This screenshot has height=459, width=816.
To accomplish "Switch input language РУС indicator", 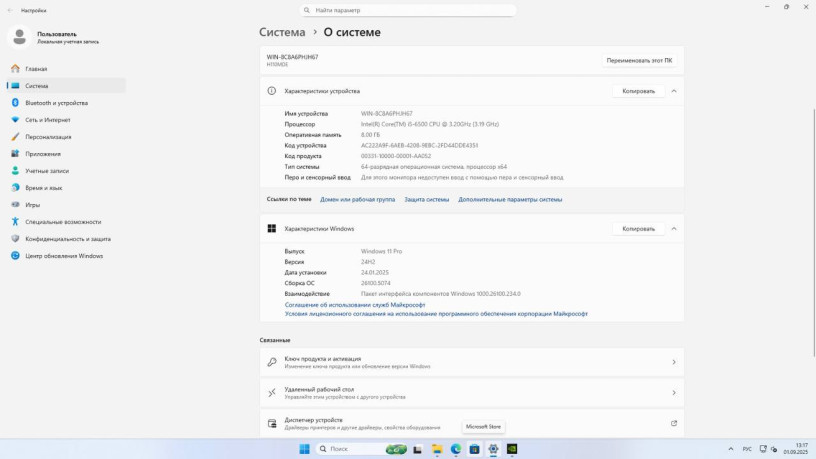I will pyautogui.click(x=747, y=449).
